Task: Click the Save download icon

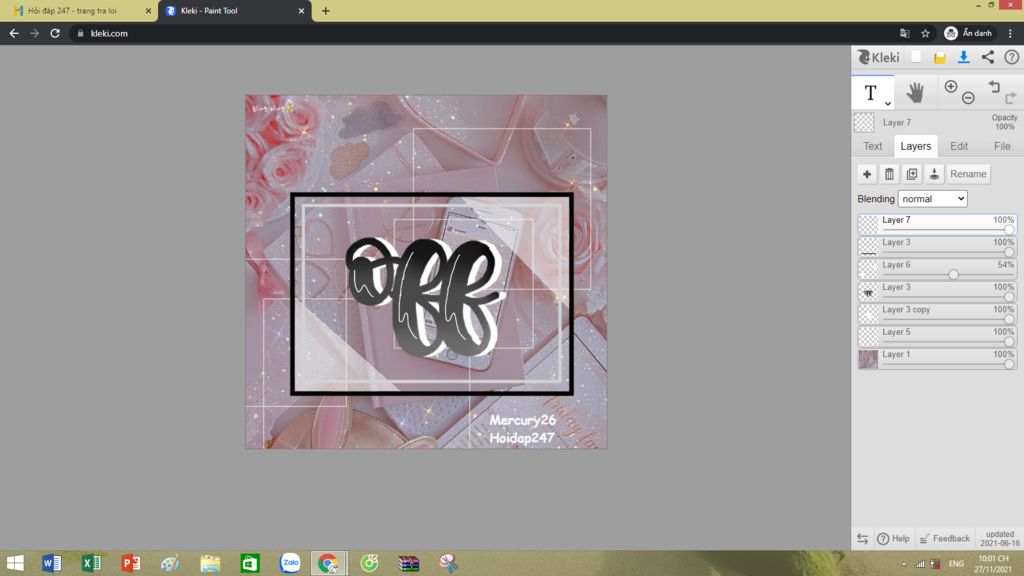Action: 964,57
